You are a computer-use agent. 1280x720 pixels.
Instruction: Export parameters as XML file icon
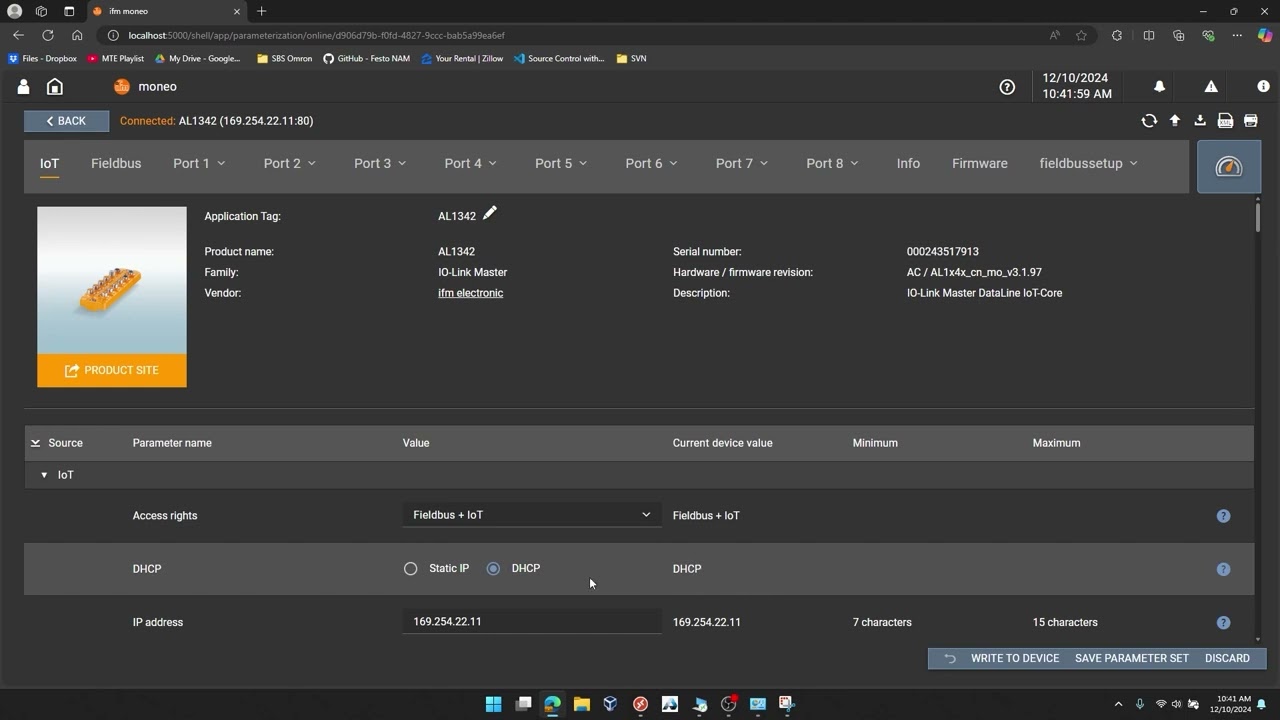click(x=1225, y=121)
